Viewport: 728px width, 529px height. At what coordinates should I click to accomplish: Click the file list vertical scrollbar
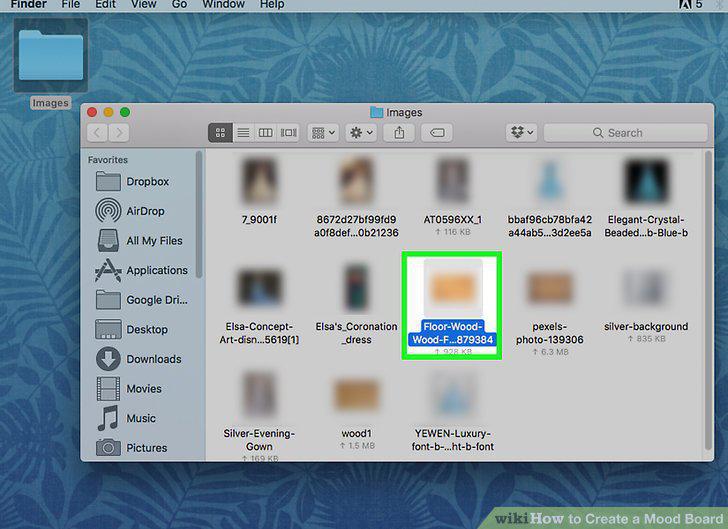click(708, 300)
